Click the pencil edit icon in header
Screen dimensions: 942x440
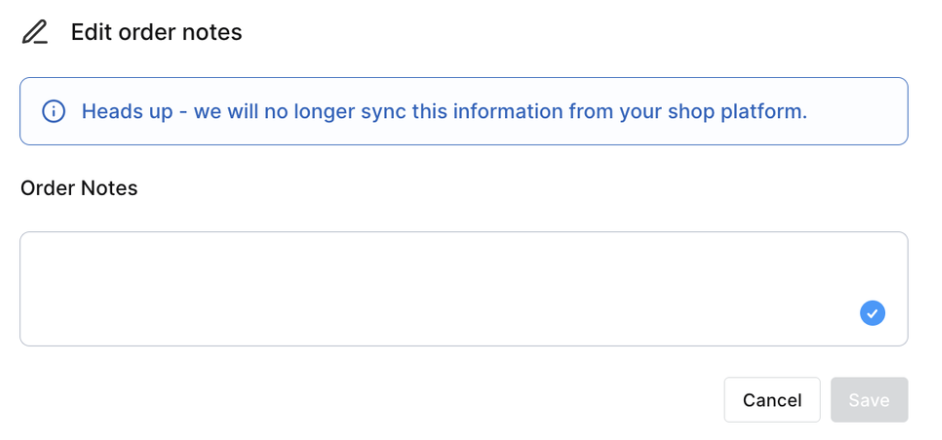point(35,32)
